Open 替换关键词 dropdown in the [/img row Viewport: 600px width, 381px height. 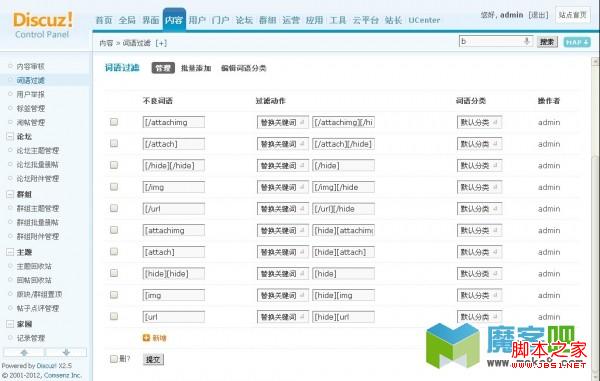pyautogui.click(x=282, y=187)
